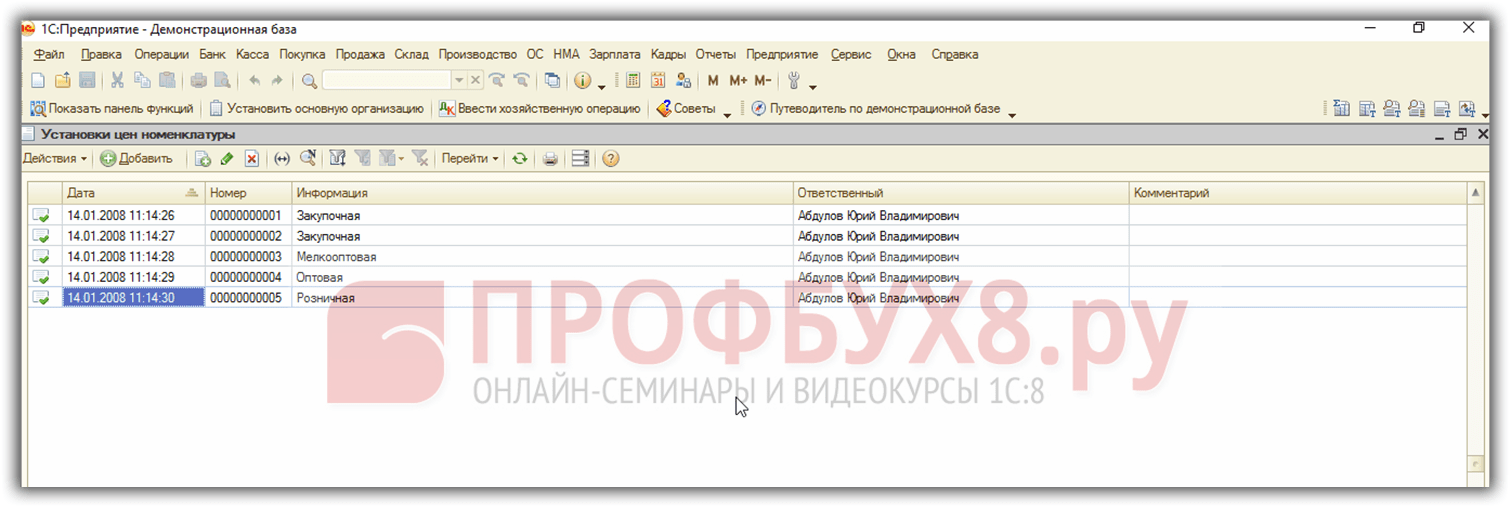The image size is (1510, 507).
Task: Click the Paste clipboard icon
Action: click(x=167, y=81)
